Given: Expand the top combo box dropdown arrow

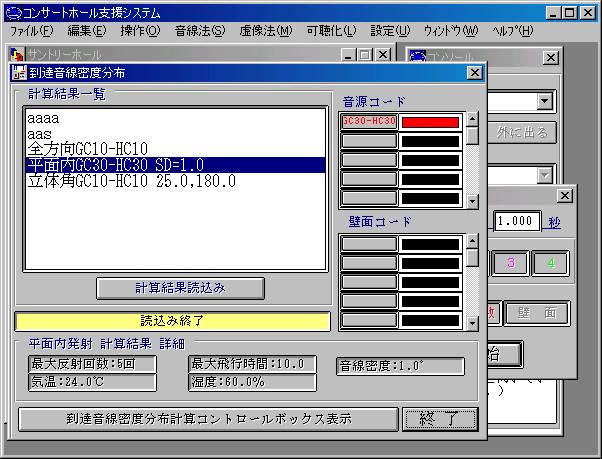Looking at the screenshot, I should pyautogui.click(x=544, y=101).
